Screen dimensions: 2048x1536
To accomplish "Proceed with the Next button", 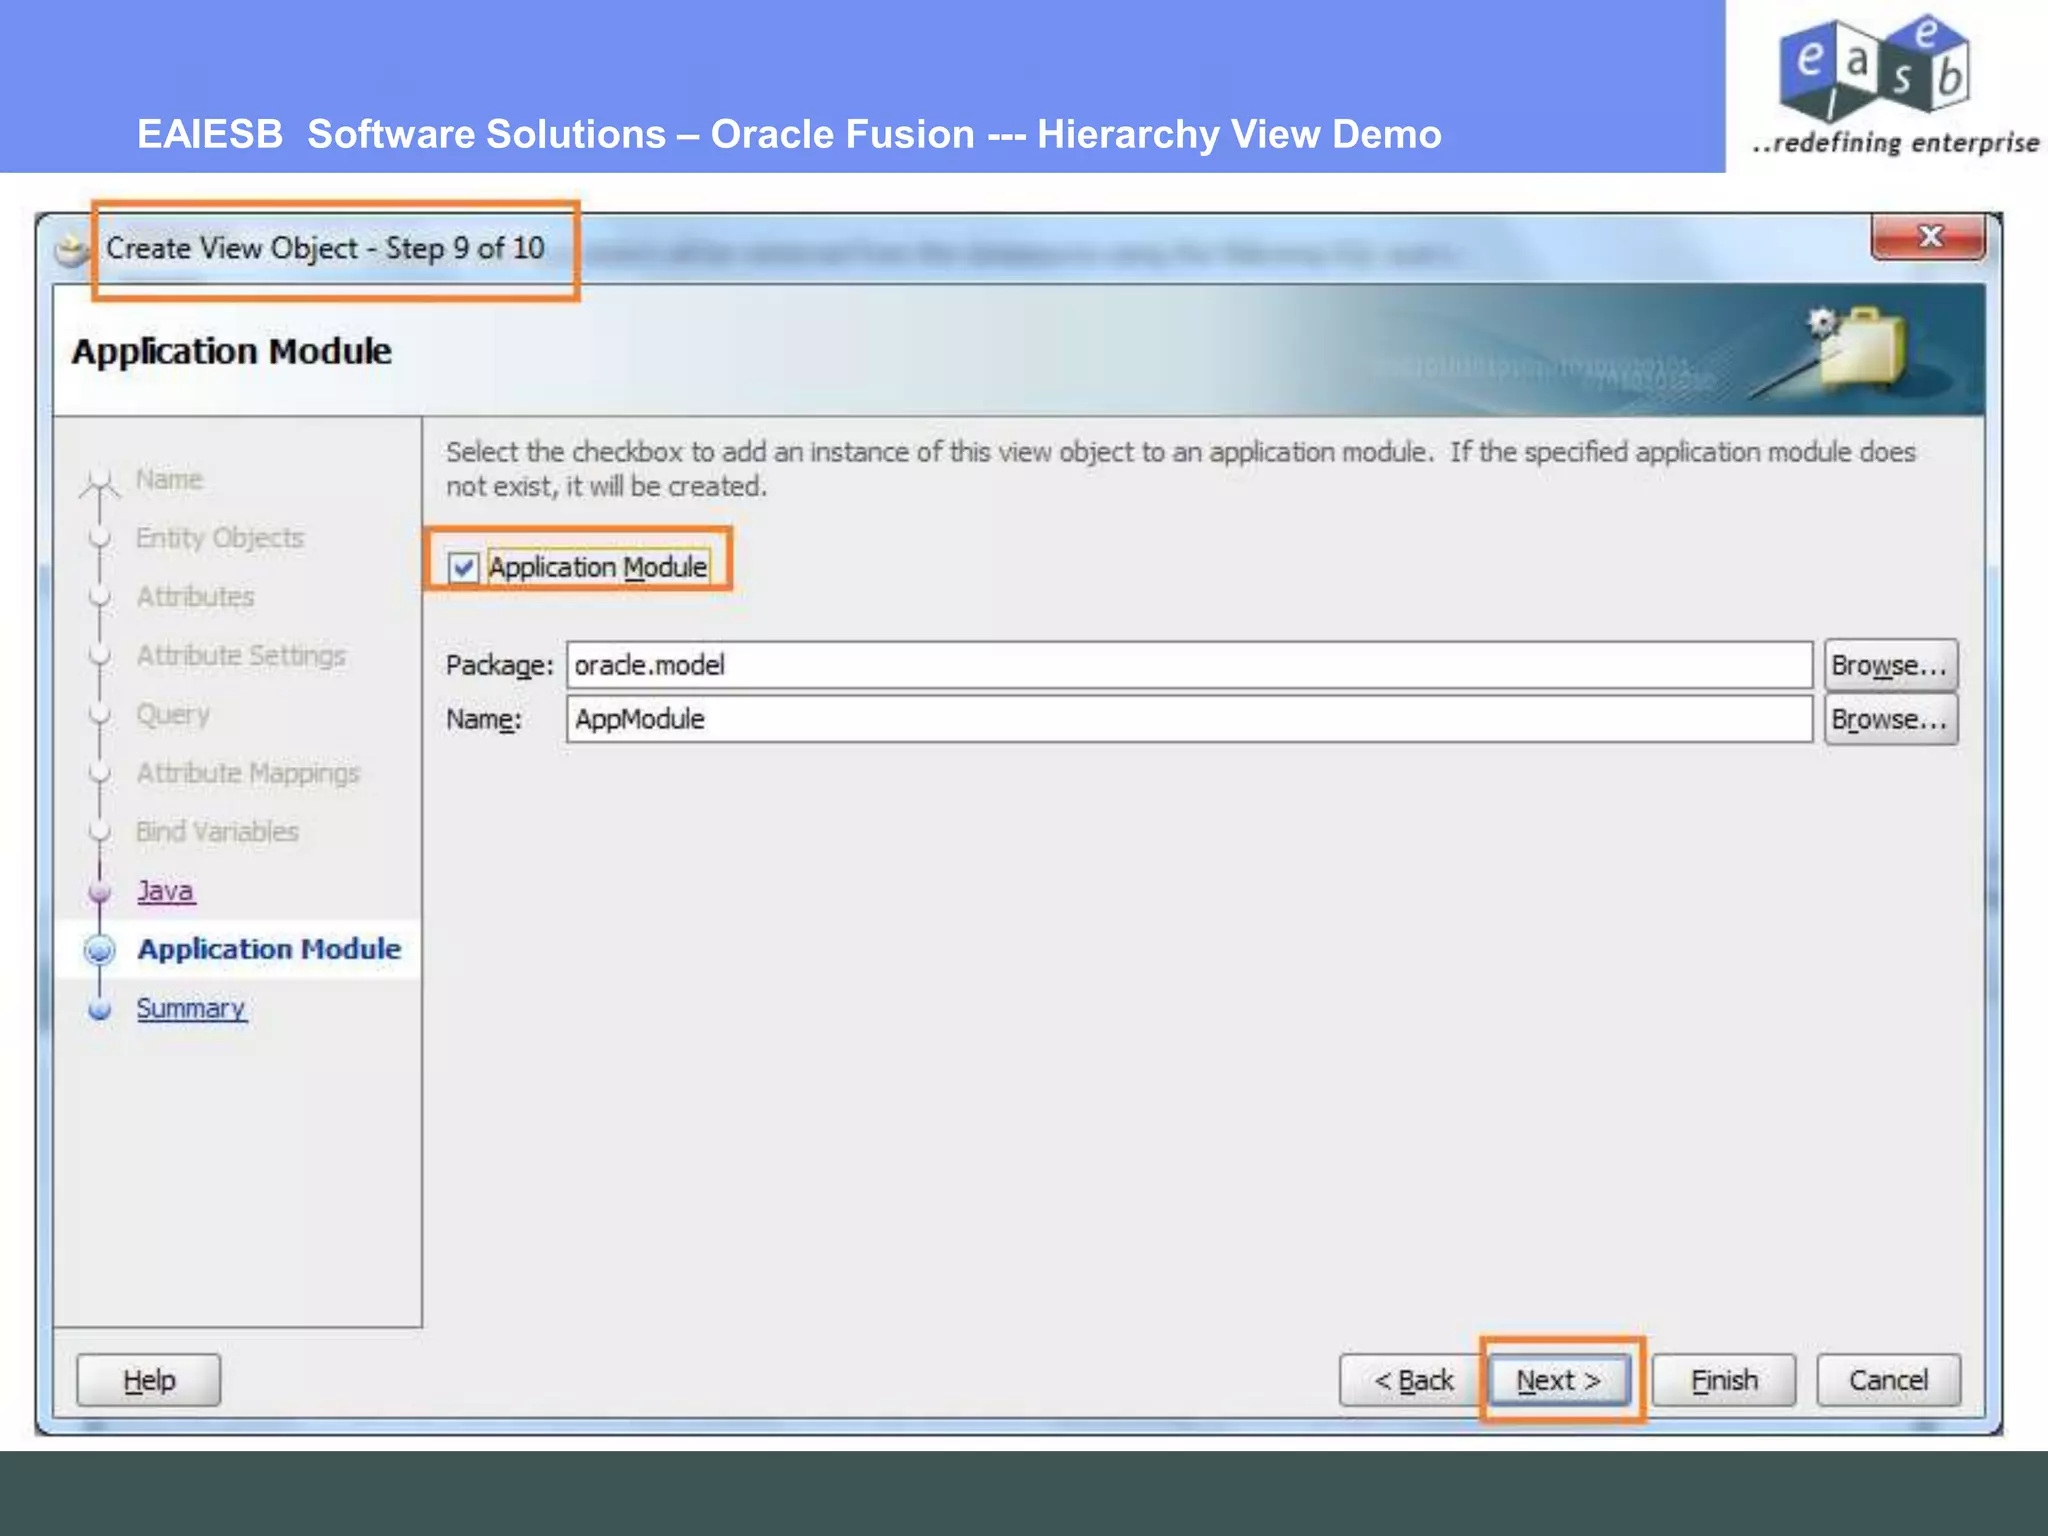I will [x=1559, y=1380].
